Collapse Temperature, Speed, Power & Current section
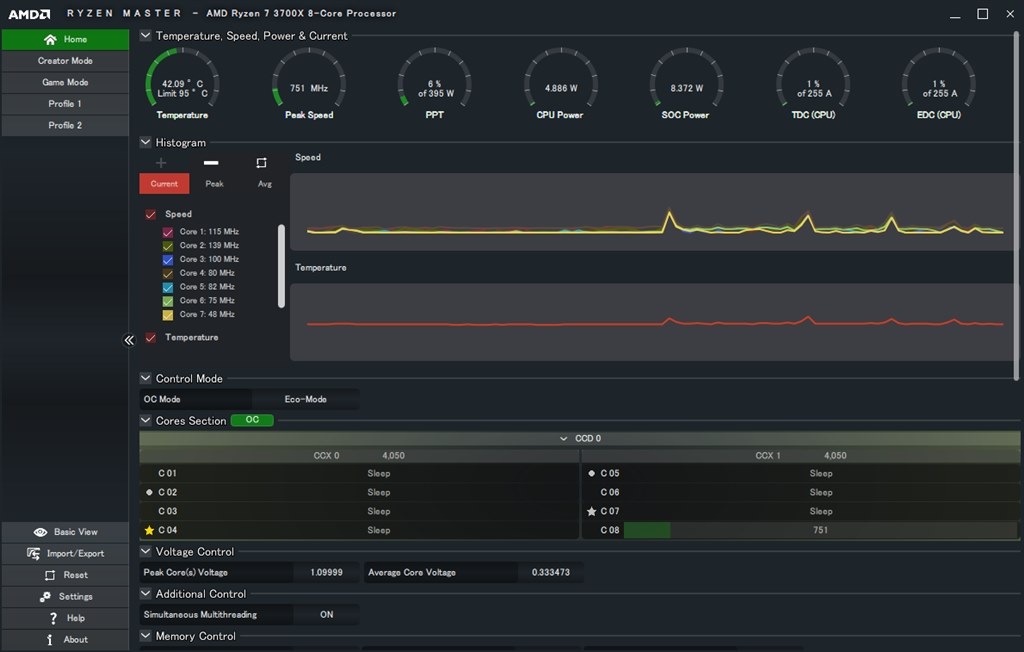 (146, 35)
